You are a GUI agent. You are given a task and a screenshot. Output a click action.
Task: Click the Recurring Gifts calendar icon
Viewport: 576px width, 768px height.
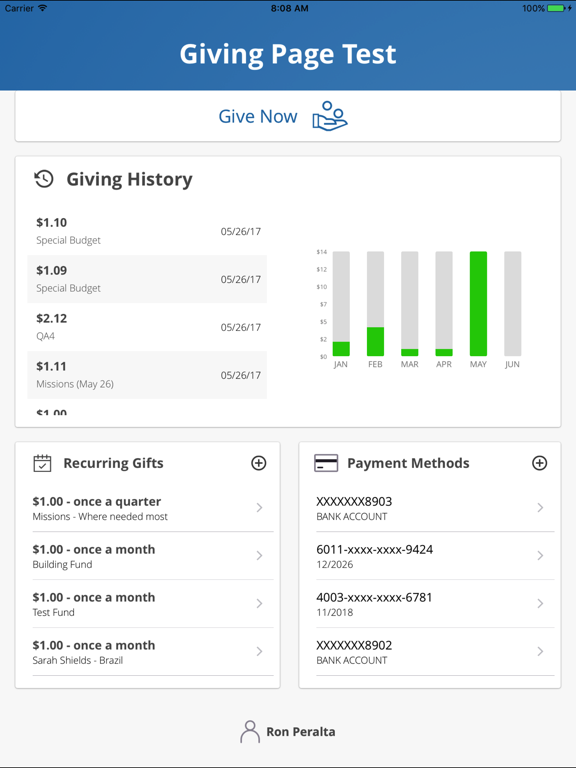(42, 463)
